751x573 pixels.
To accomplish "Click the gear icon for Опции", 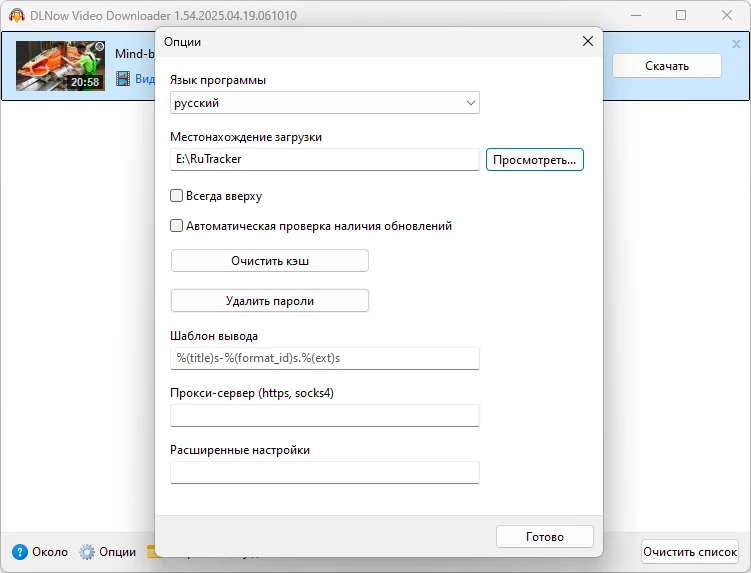I will [88, 552].
